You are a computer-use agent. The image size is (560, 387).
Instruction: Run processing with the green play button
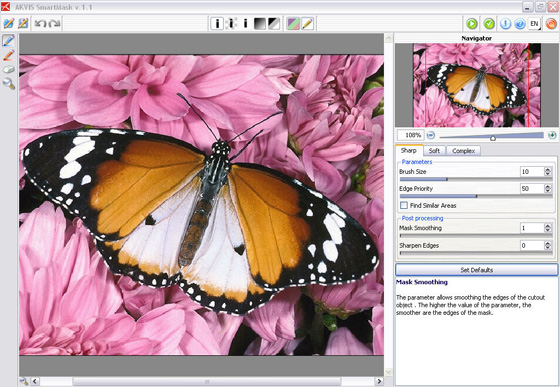tap(472, 24)
